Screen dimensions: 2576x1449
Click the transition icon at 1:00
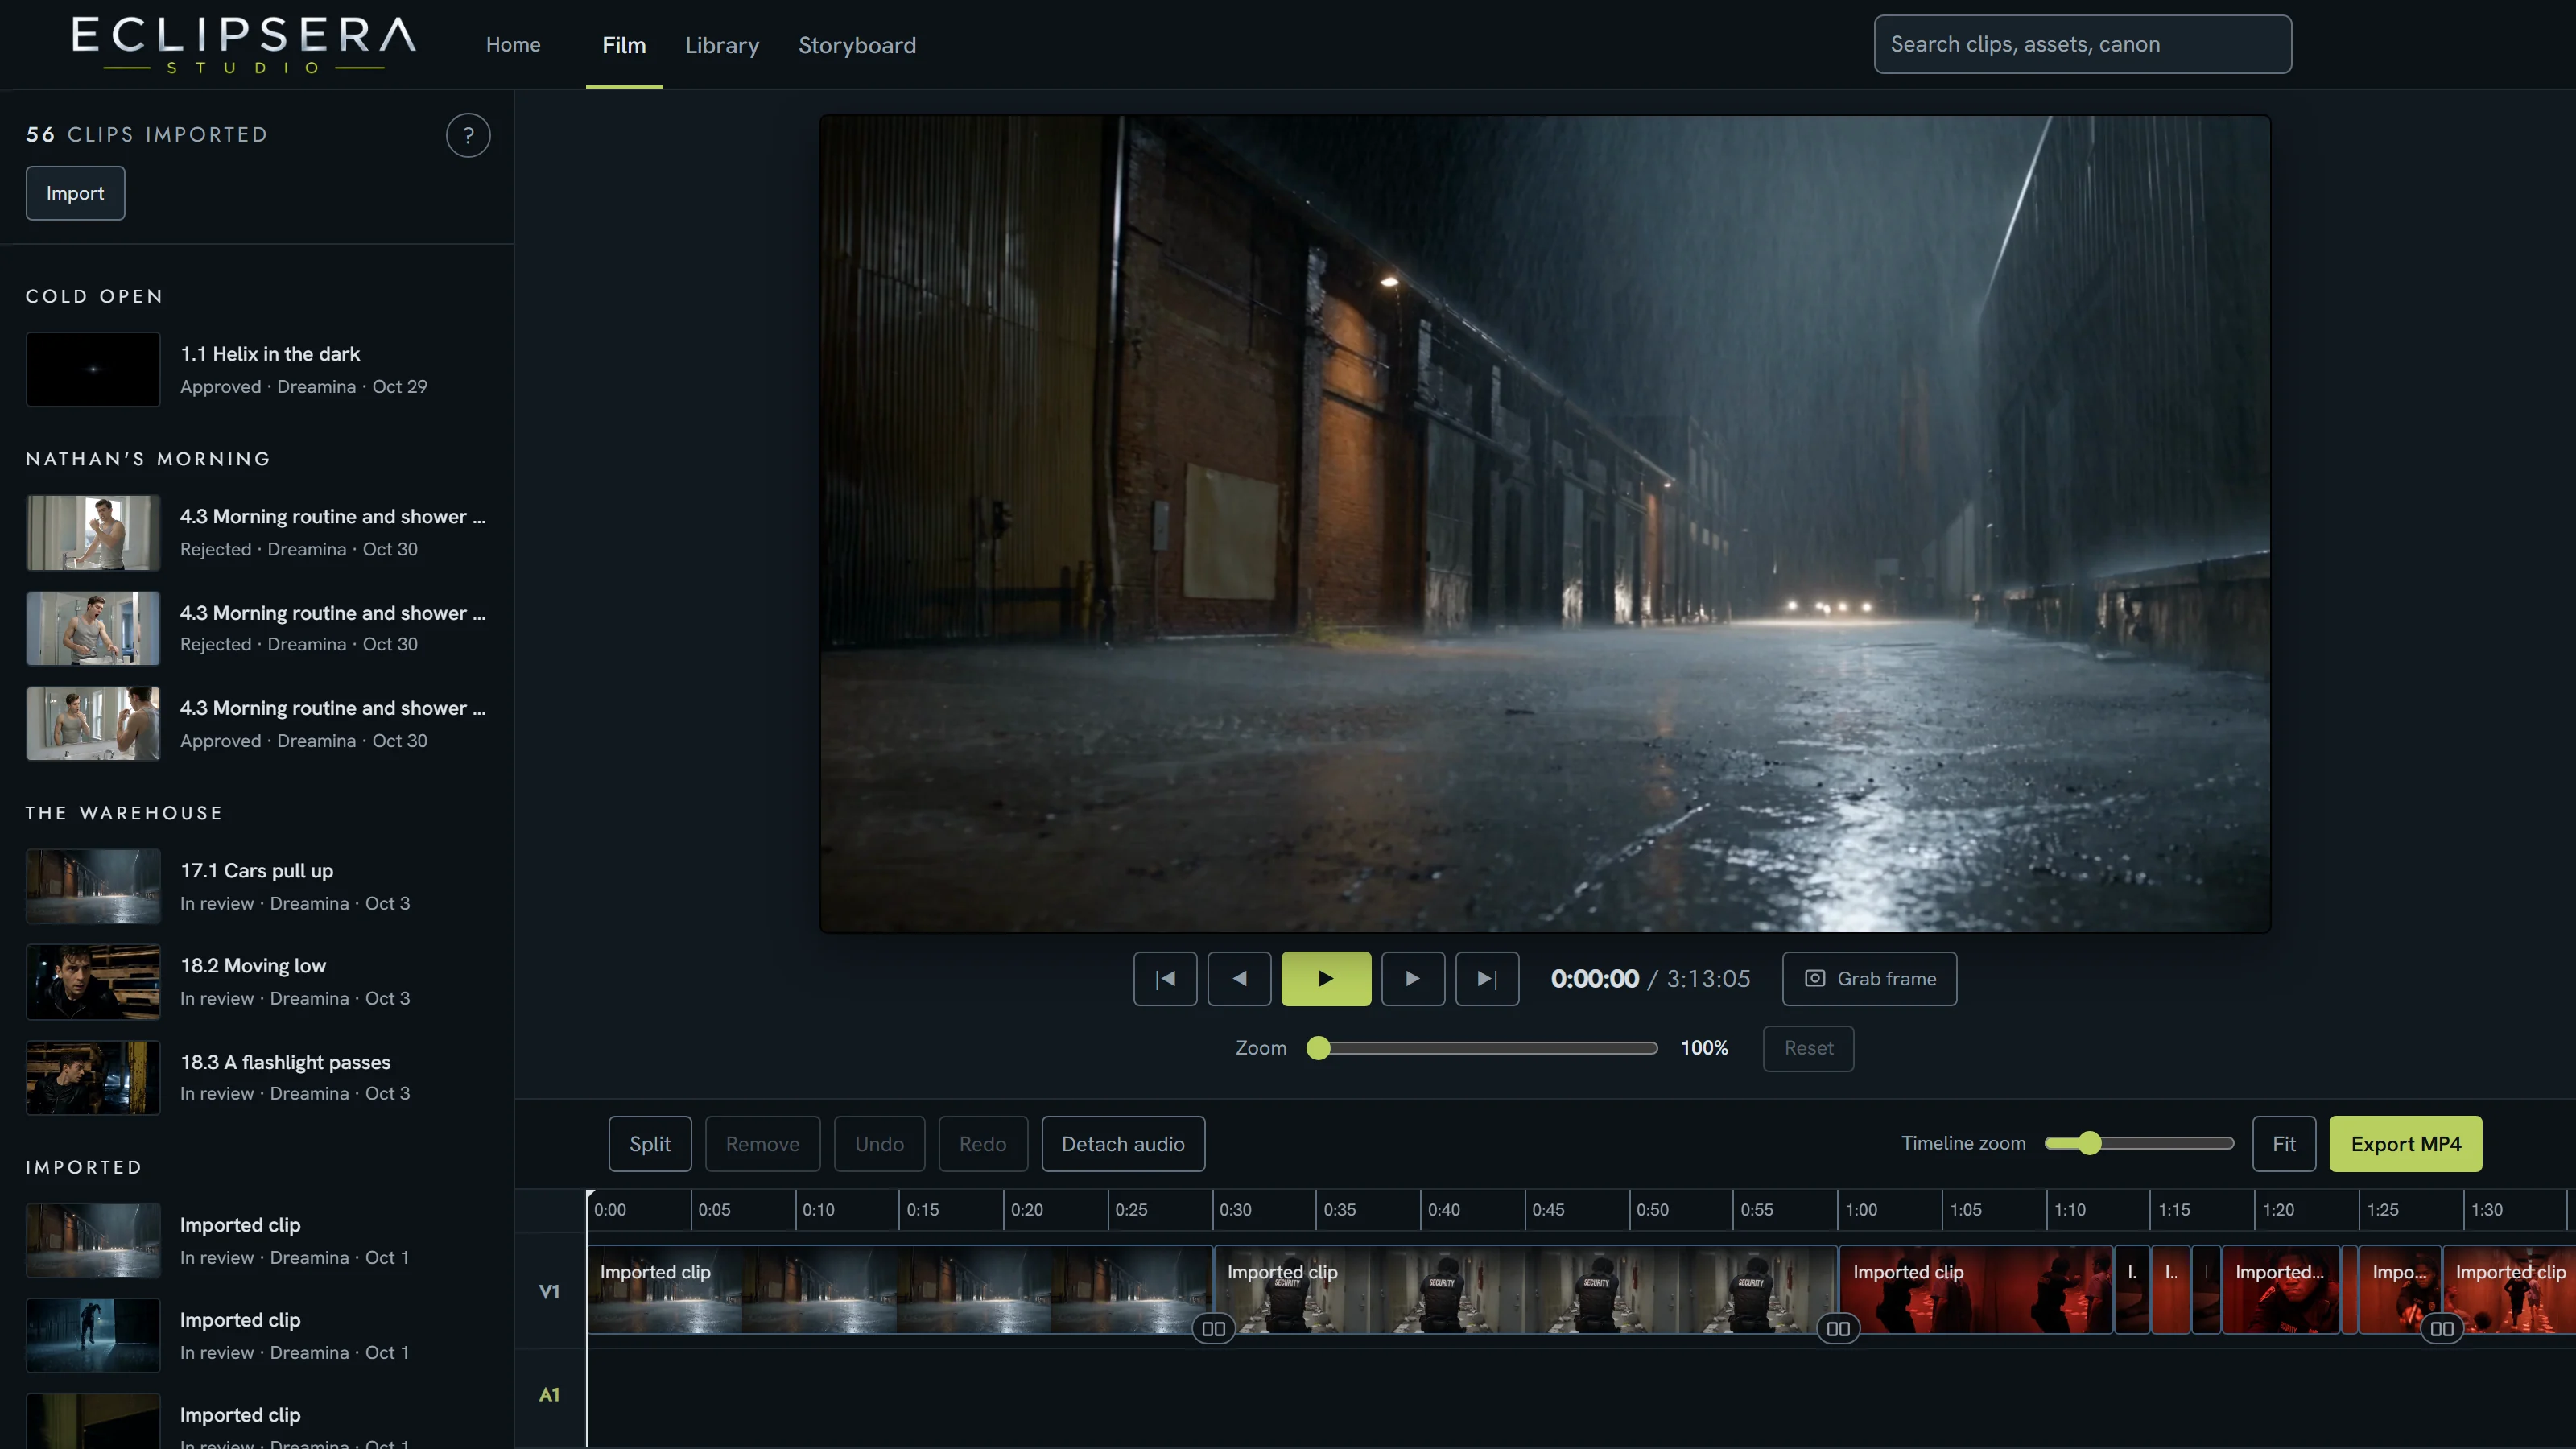tap(1838, 1329)
